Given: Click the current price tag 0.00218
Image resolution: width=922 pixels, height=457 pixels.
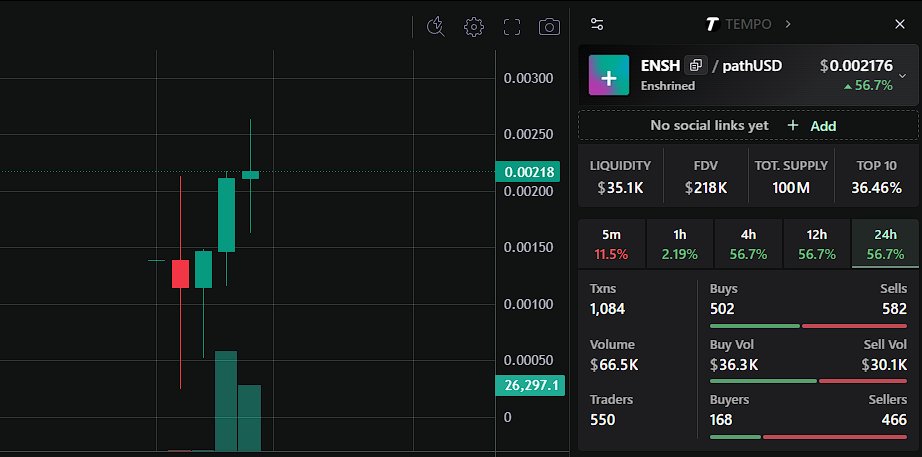Looking at the screenshot, I should (x=528, y=172).
